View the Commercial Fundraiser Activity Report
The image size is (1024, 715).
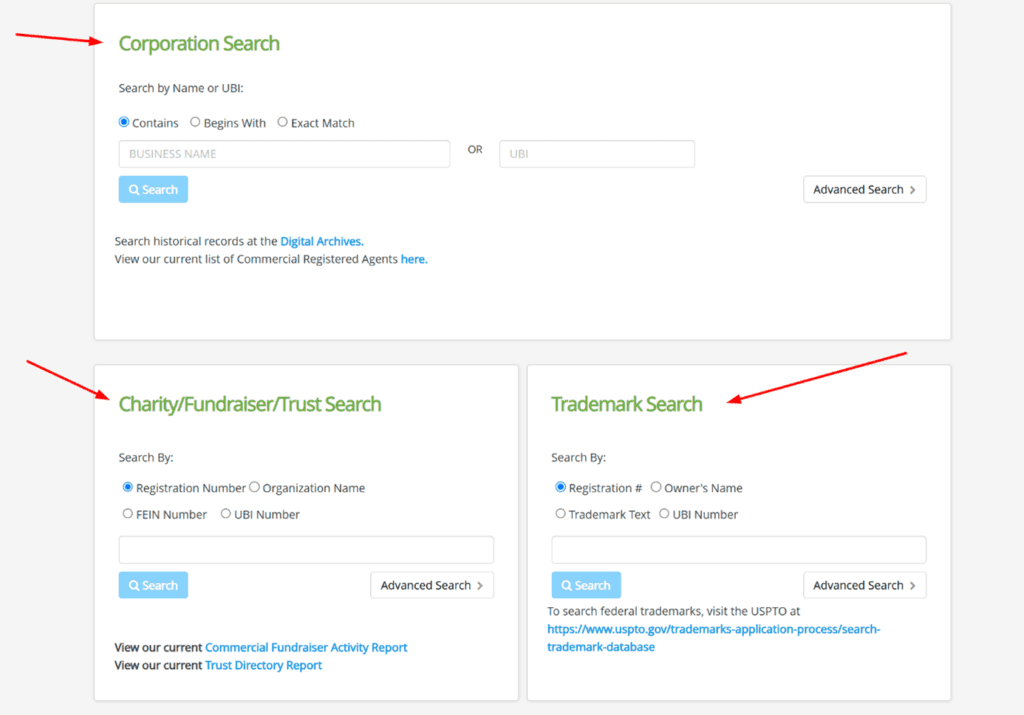306,647
